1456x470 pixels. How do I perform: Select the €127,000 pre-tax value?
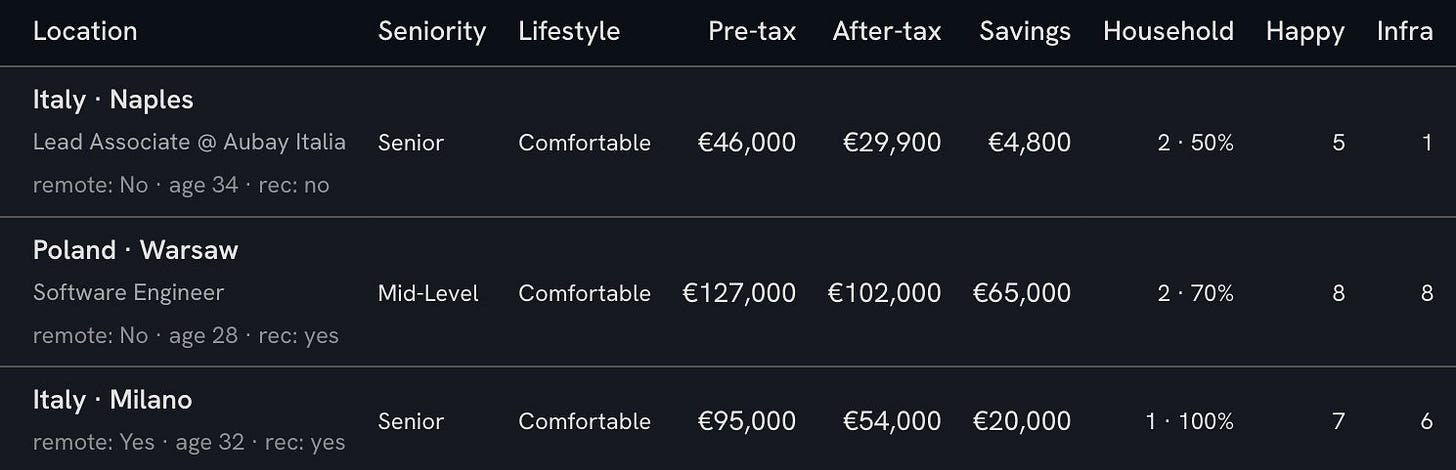pos(739,293)
